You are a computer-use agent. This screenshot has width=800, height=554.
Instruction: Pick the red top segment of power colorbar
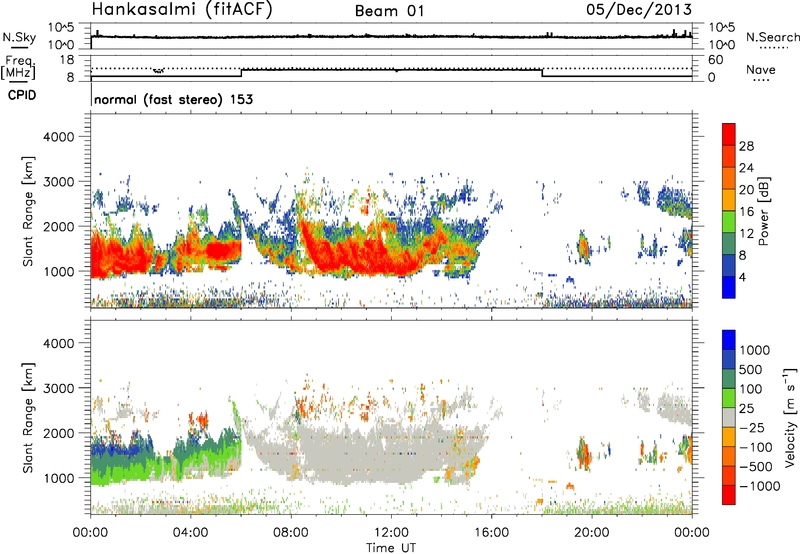(x=729, y=135)
